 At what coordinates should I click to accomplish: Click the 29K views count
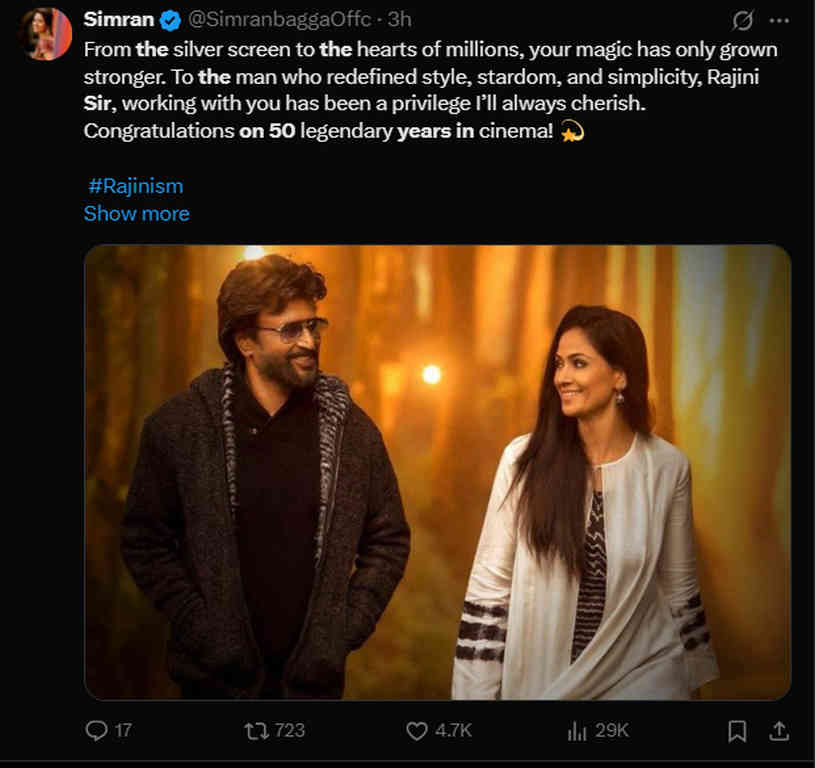coord(611,731)
